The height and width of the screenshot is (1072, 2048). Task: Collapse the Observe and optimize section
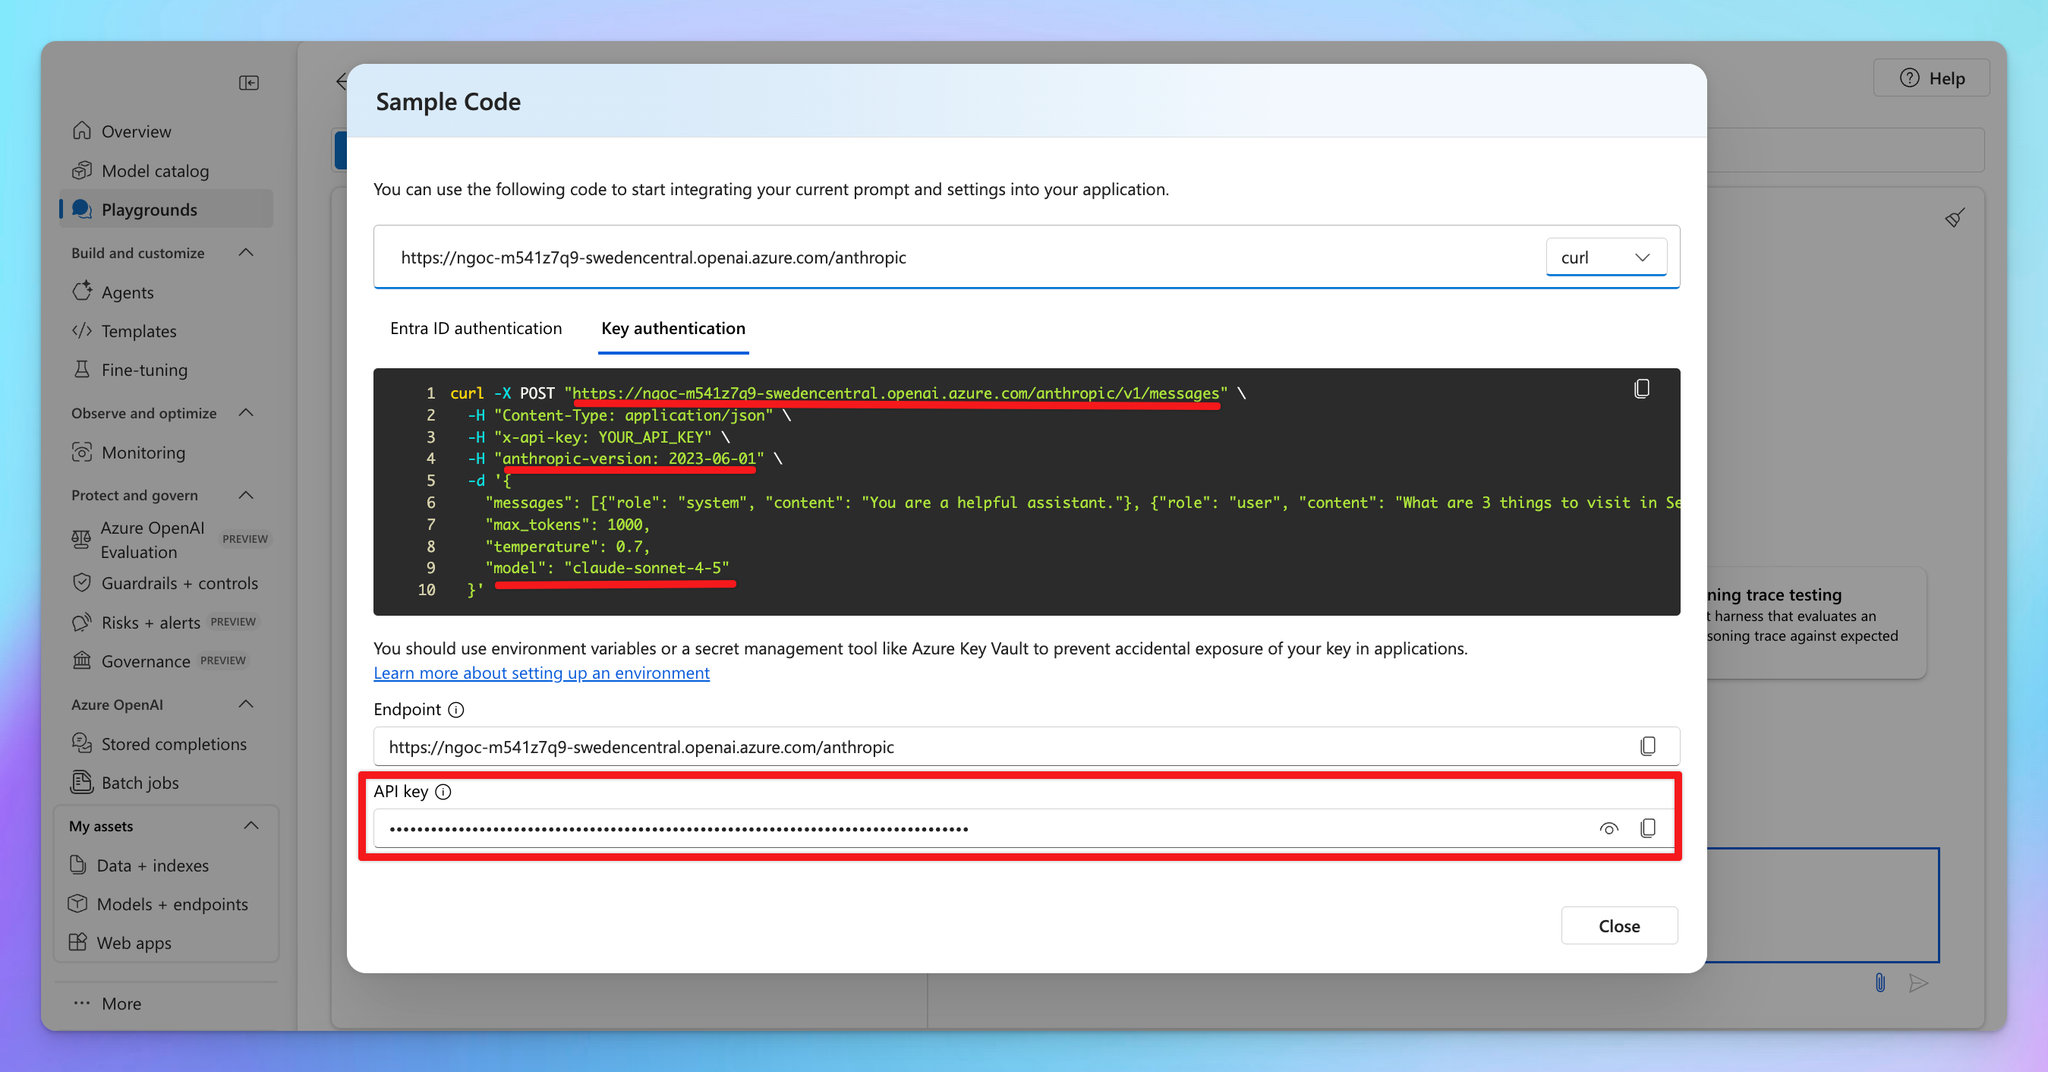[246, 413]
